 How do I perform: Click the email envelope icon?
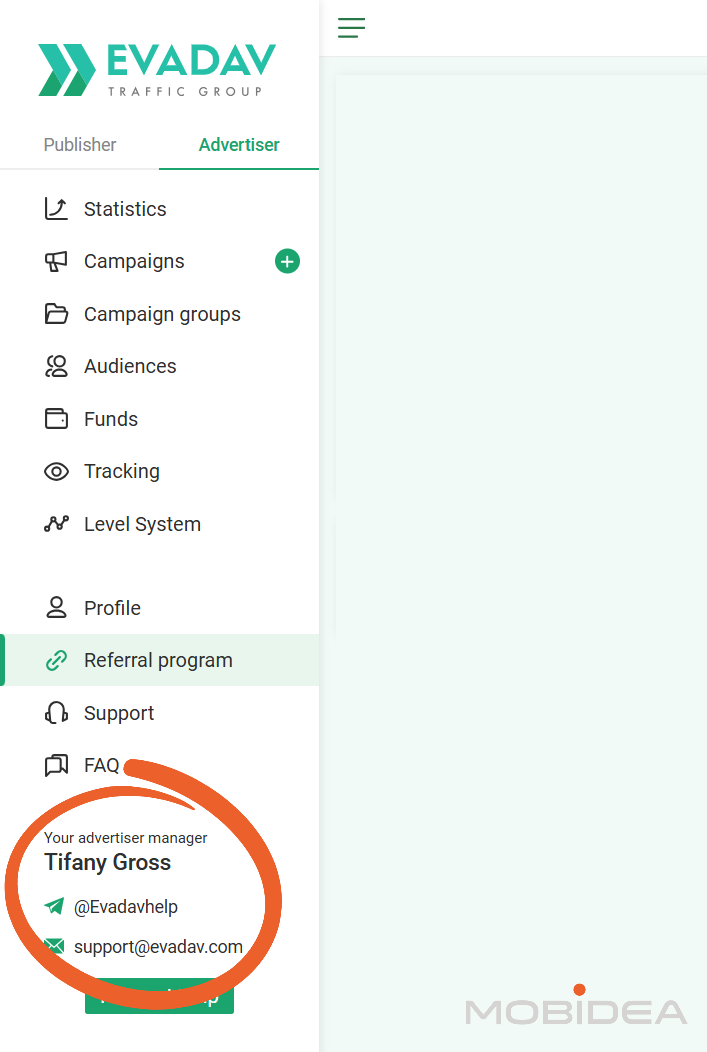(x=54, y=947)
